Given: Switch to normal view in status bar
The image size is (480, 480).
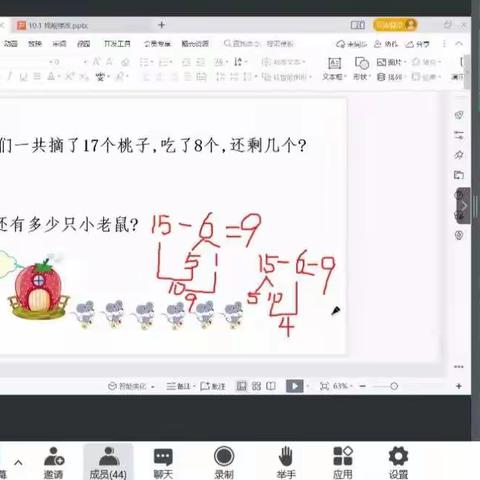Looking at the screenshot, I should point(241,386).
